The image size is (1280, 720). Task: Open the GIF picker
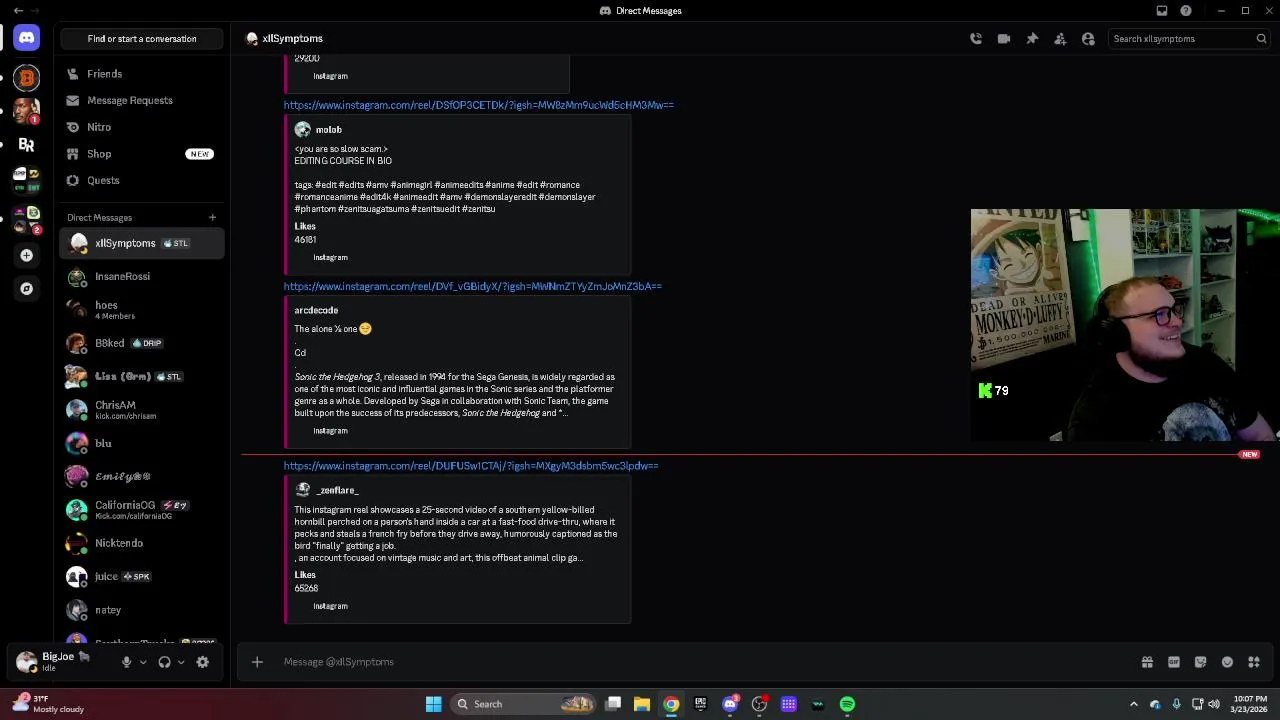(1174, 661)
